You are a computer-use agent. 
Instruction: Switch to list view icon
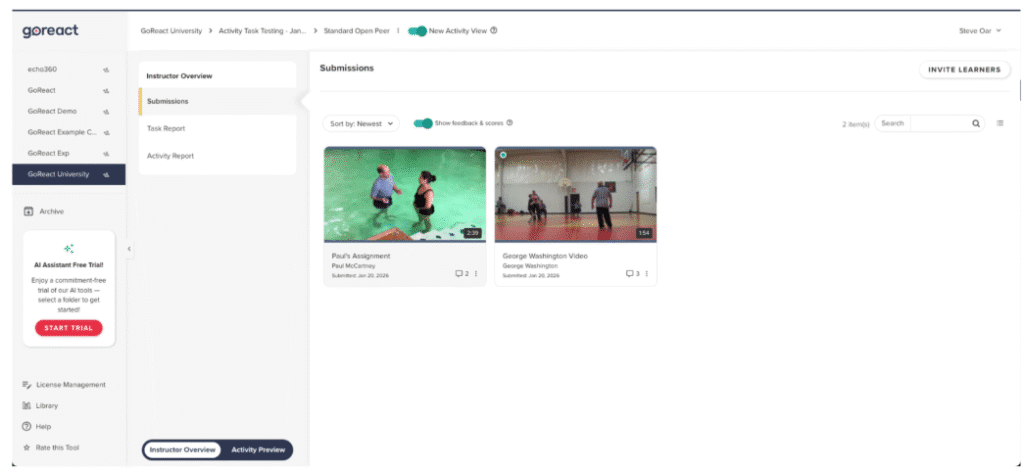[1000, 123]
